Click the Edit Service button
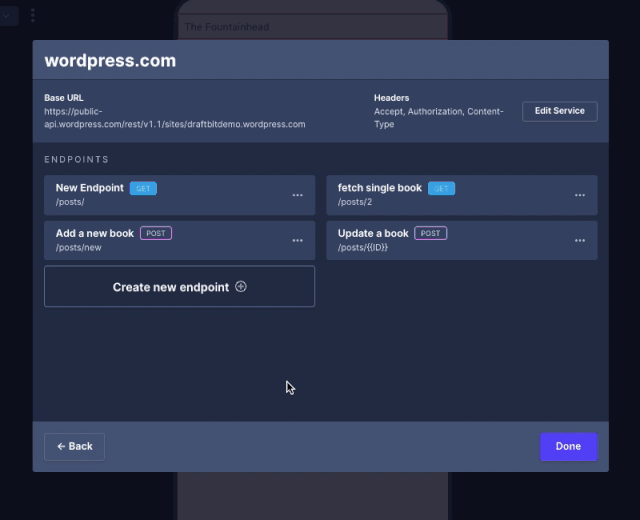The width and height of the screenshot is (640, 520). point(560,111)
